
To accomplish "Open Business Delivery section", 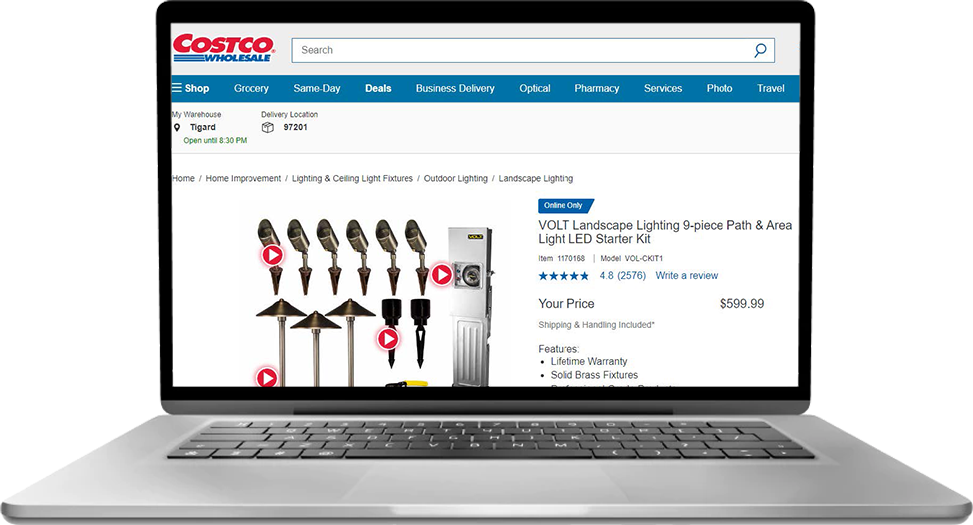I will [x=455, y=88].
